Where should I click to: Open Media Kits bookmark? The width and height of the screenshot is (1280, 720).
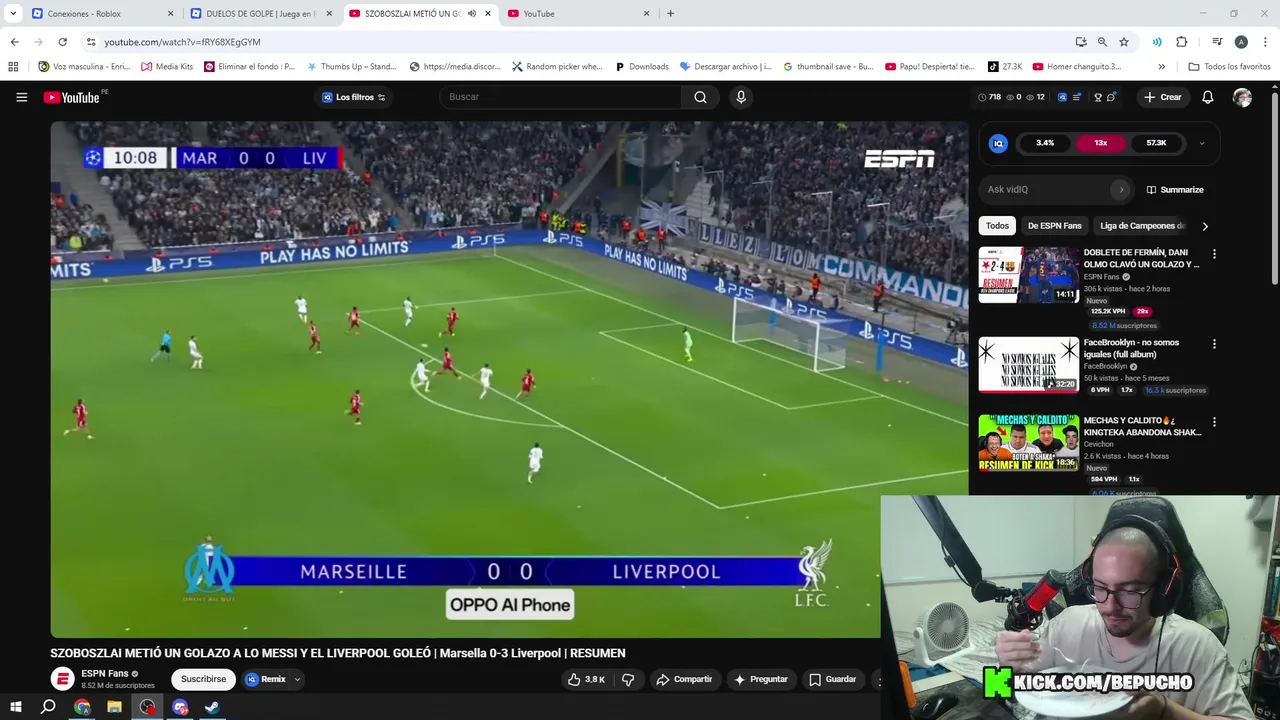(167, 67)
